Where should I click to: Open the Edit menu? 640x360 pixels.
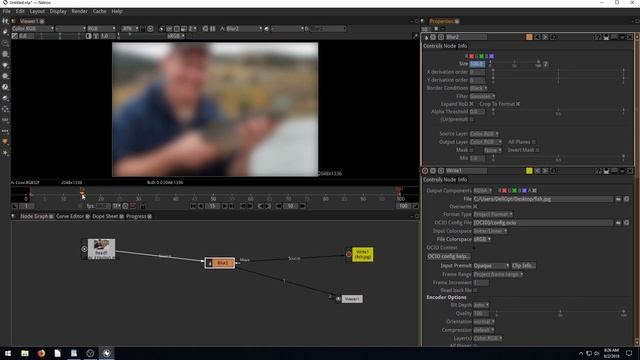[x=20, y=11]
